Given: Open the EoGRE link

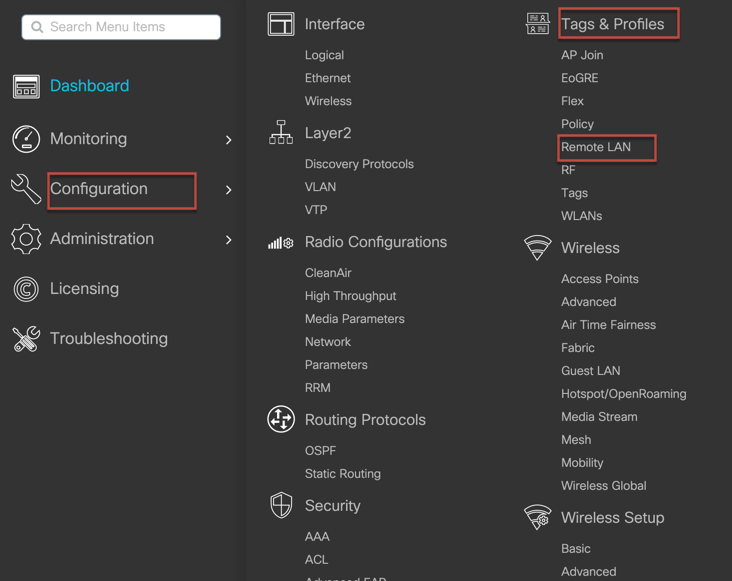Looking at the screenshot, I should pos(579,78).
